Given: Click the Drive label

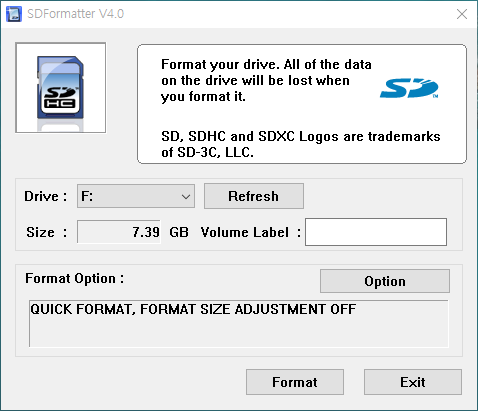Looking at the screenshot, I should pos(45,196).
